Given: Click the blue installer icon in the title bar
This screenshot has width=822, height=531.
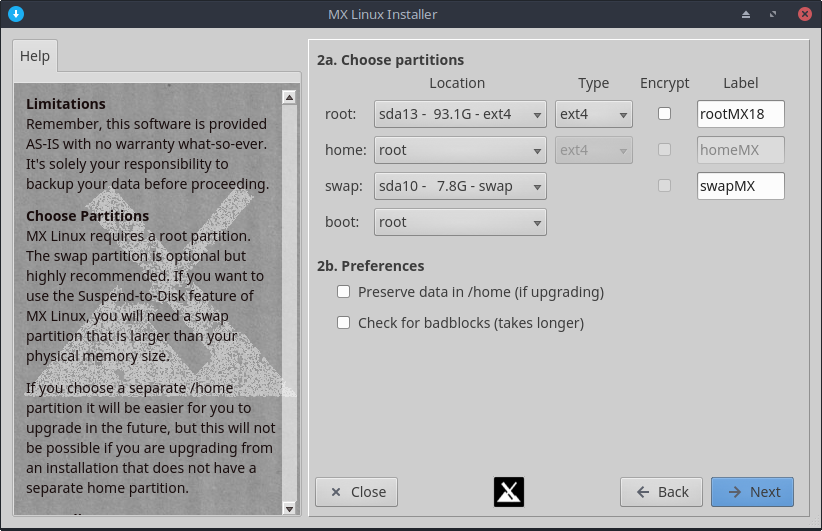Looking at the screenshot, I should click(16, 14).
